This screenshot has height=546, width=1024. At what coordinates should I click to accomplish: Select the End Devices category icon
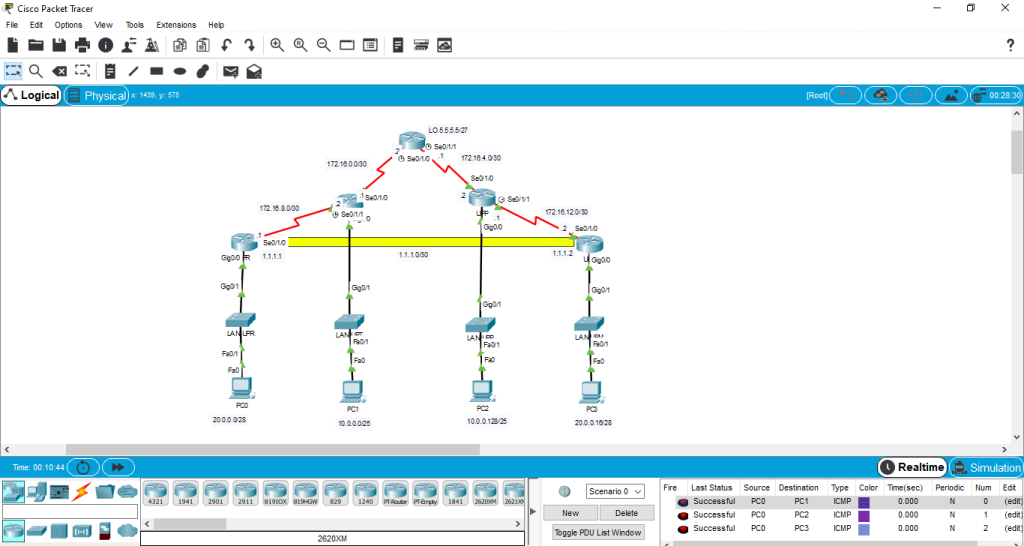pyautogui.click(x=36, y=490)
